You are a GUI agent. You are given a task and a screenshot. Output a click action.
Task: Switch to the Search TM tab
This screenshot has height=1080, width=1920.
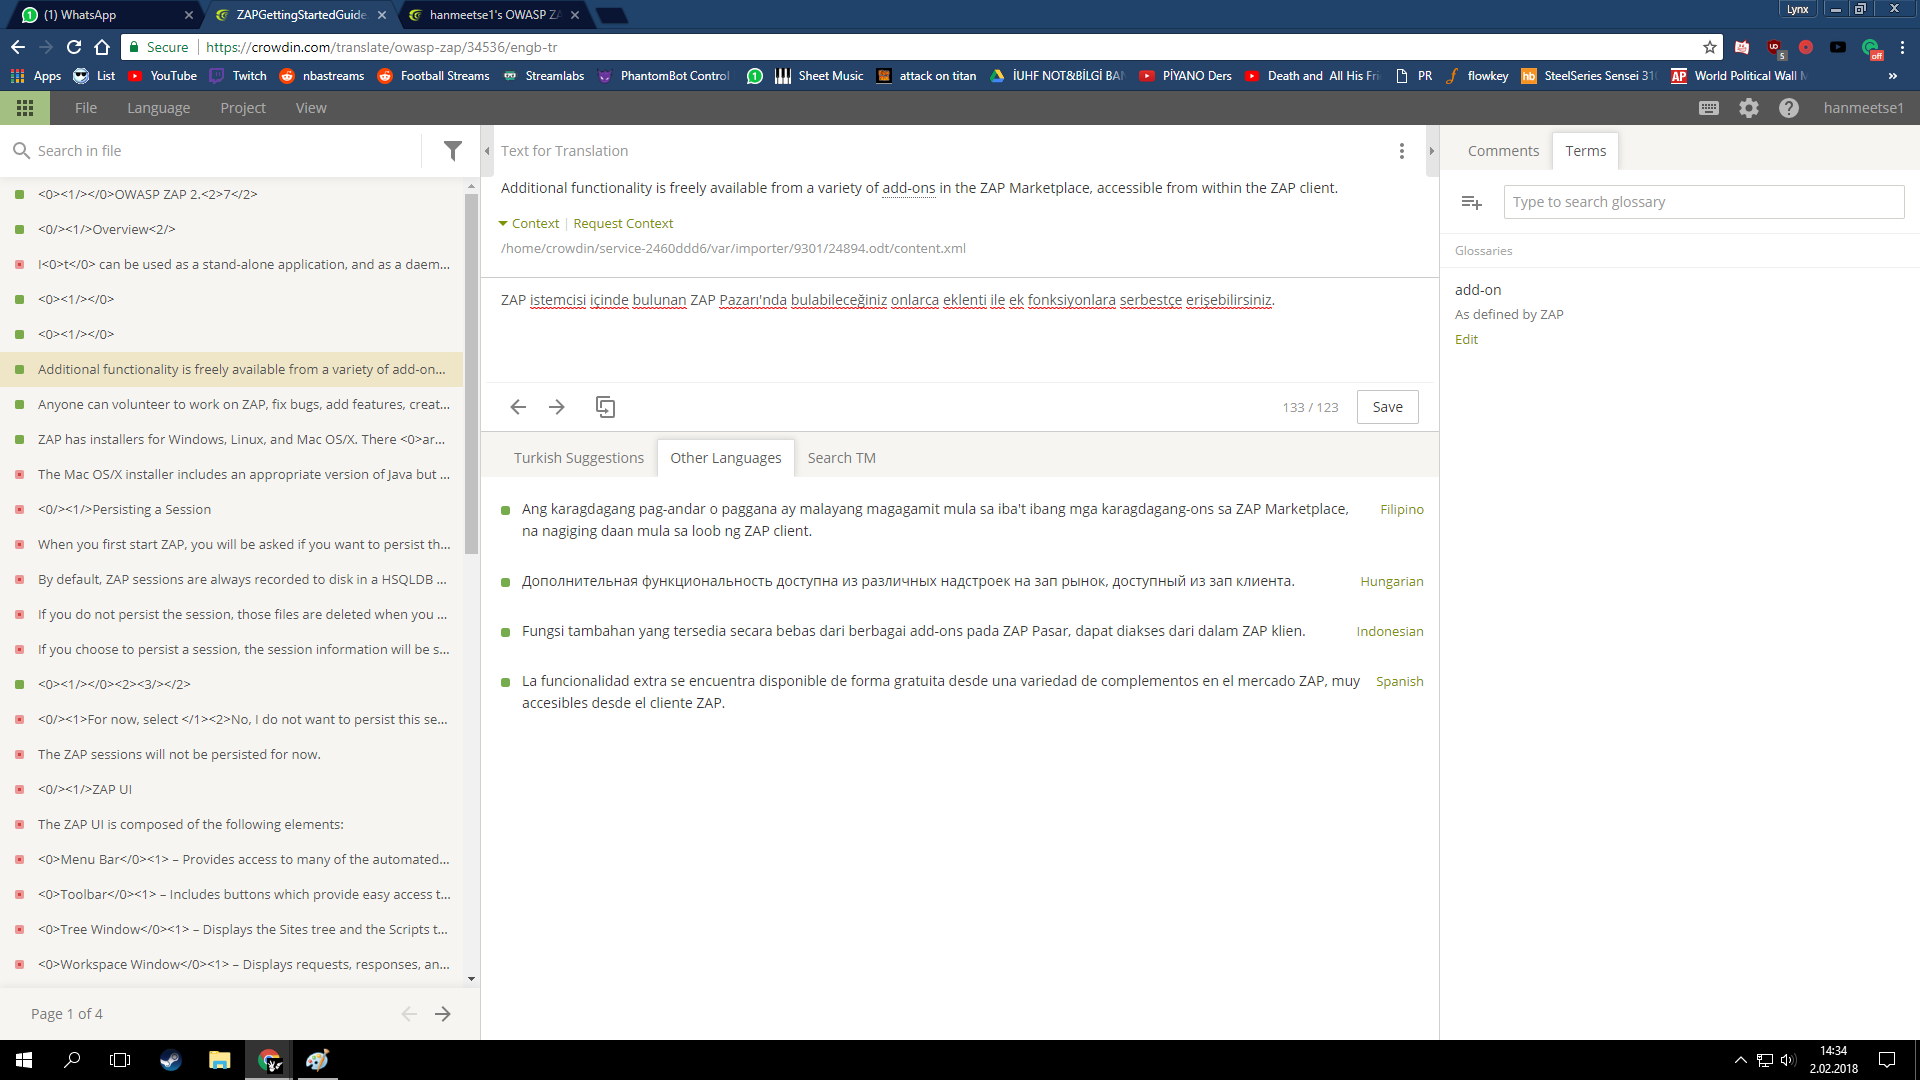click(842, 458)
